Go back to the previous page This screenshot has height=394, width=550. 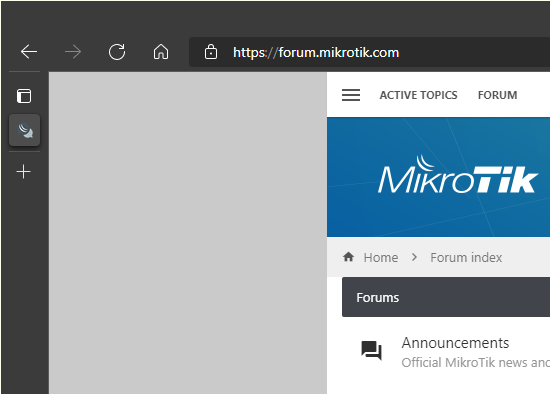coord(29,52)
